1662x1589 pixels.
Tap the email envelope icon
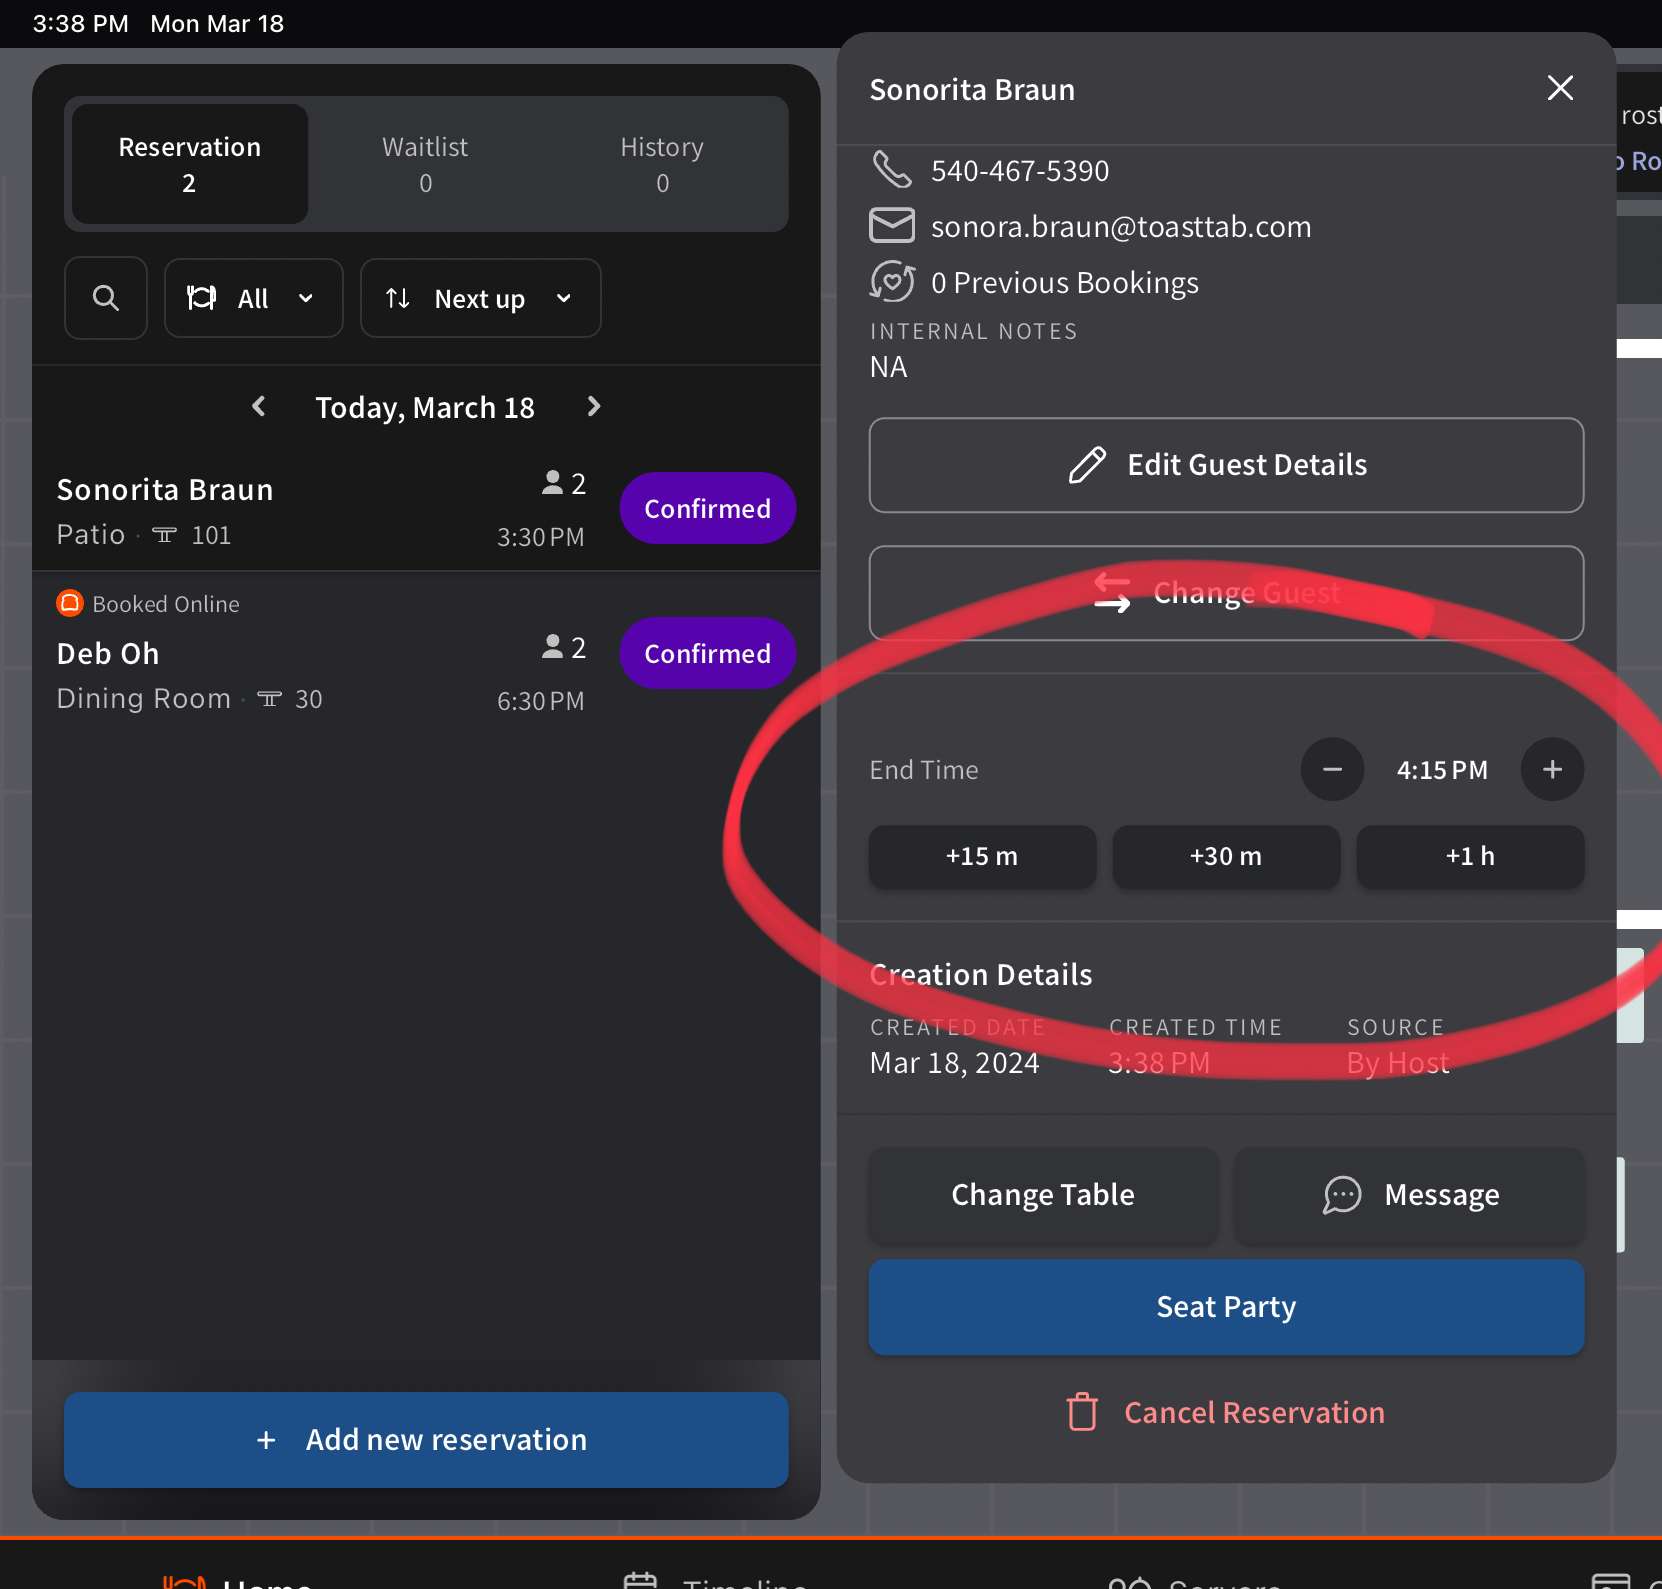coord(891,226)
